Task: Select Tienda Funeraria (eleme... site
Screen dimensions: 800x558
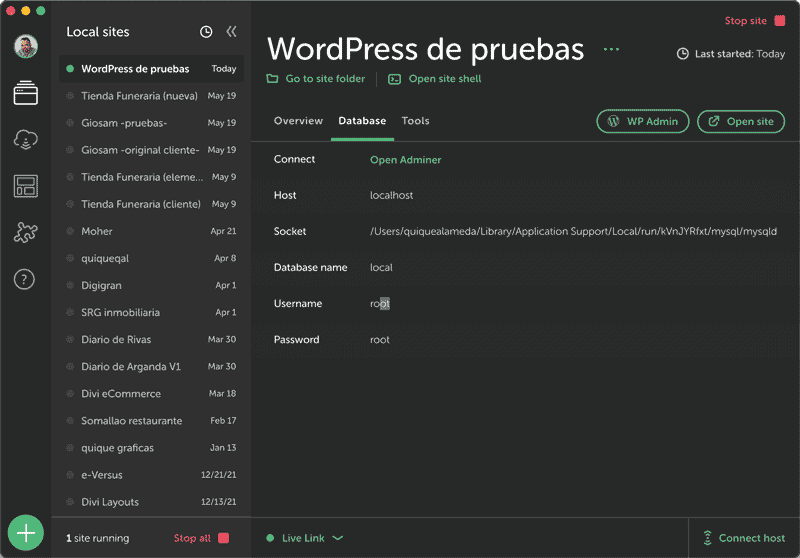Action: pyautogui.click(x=152, y=177)
